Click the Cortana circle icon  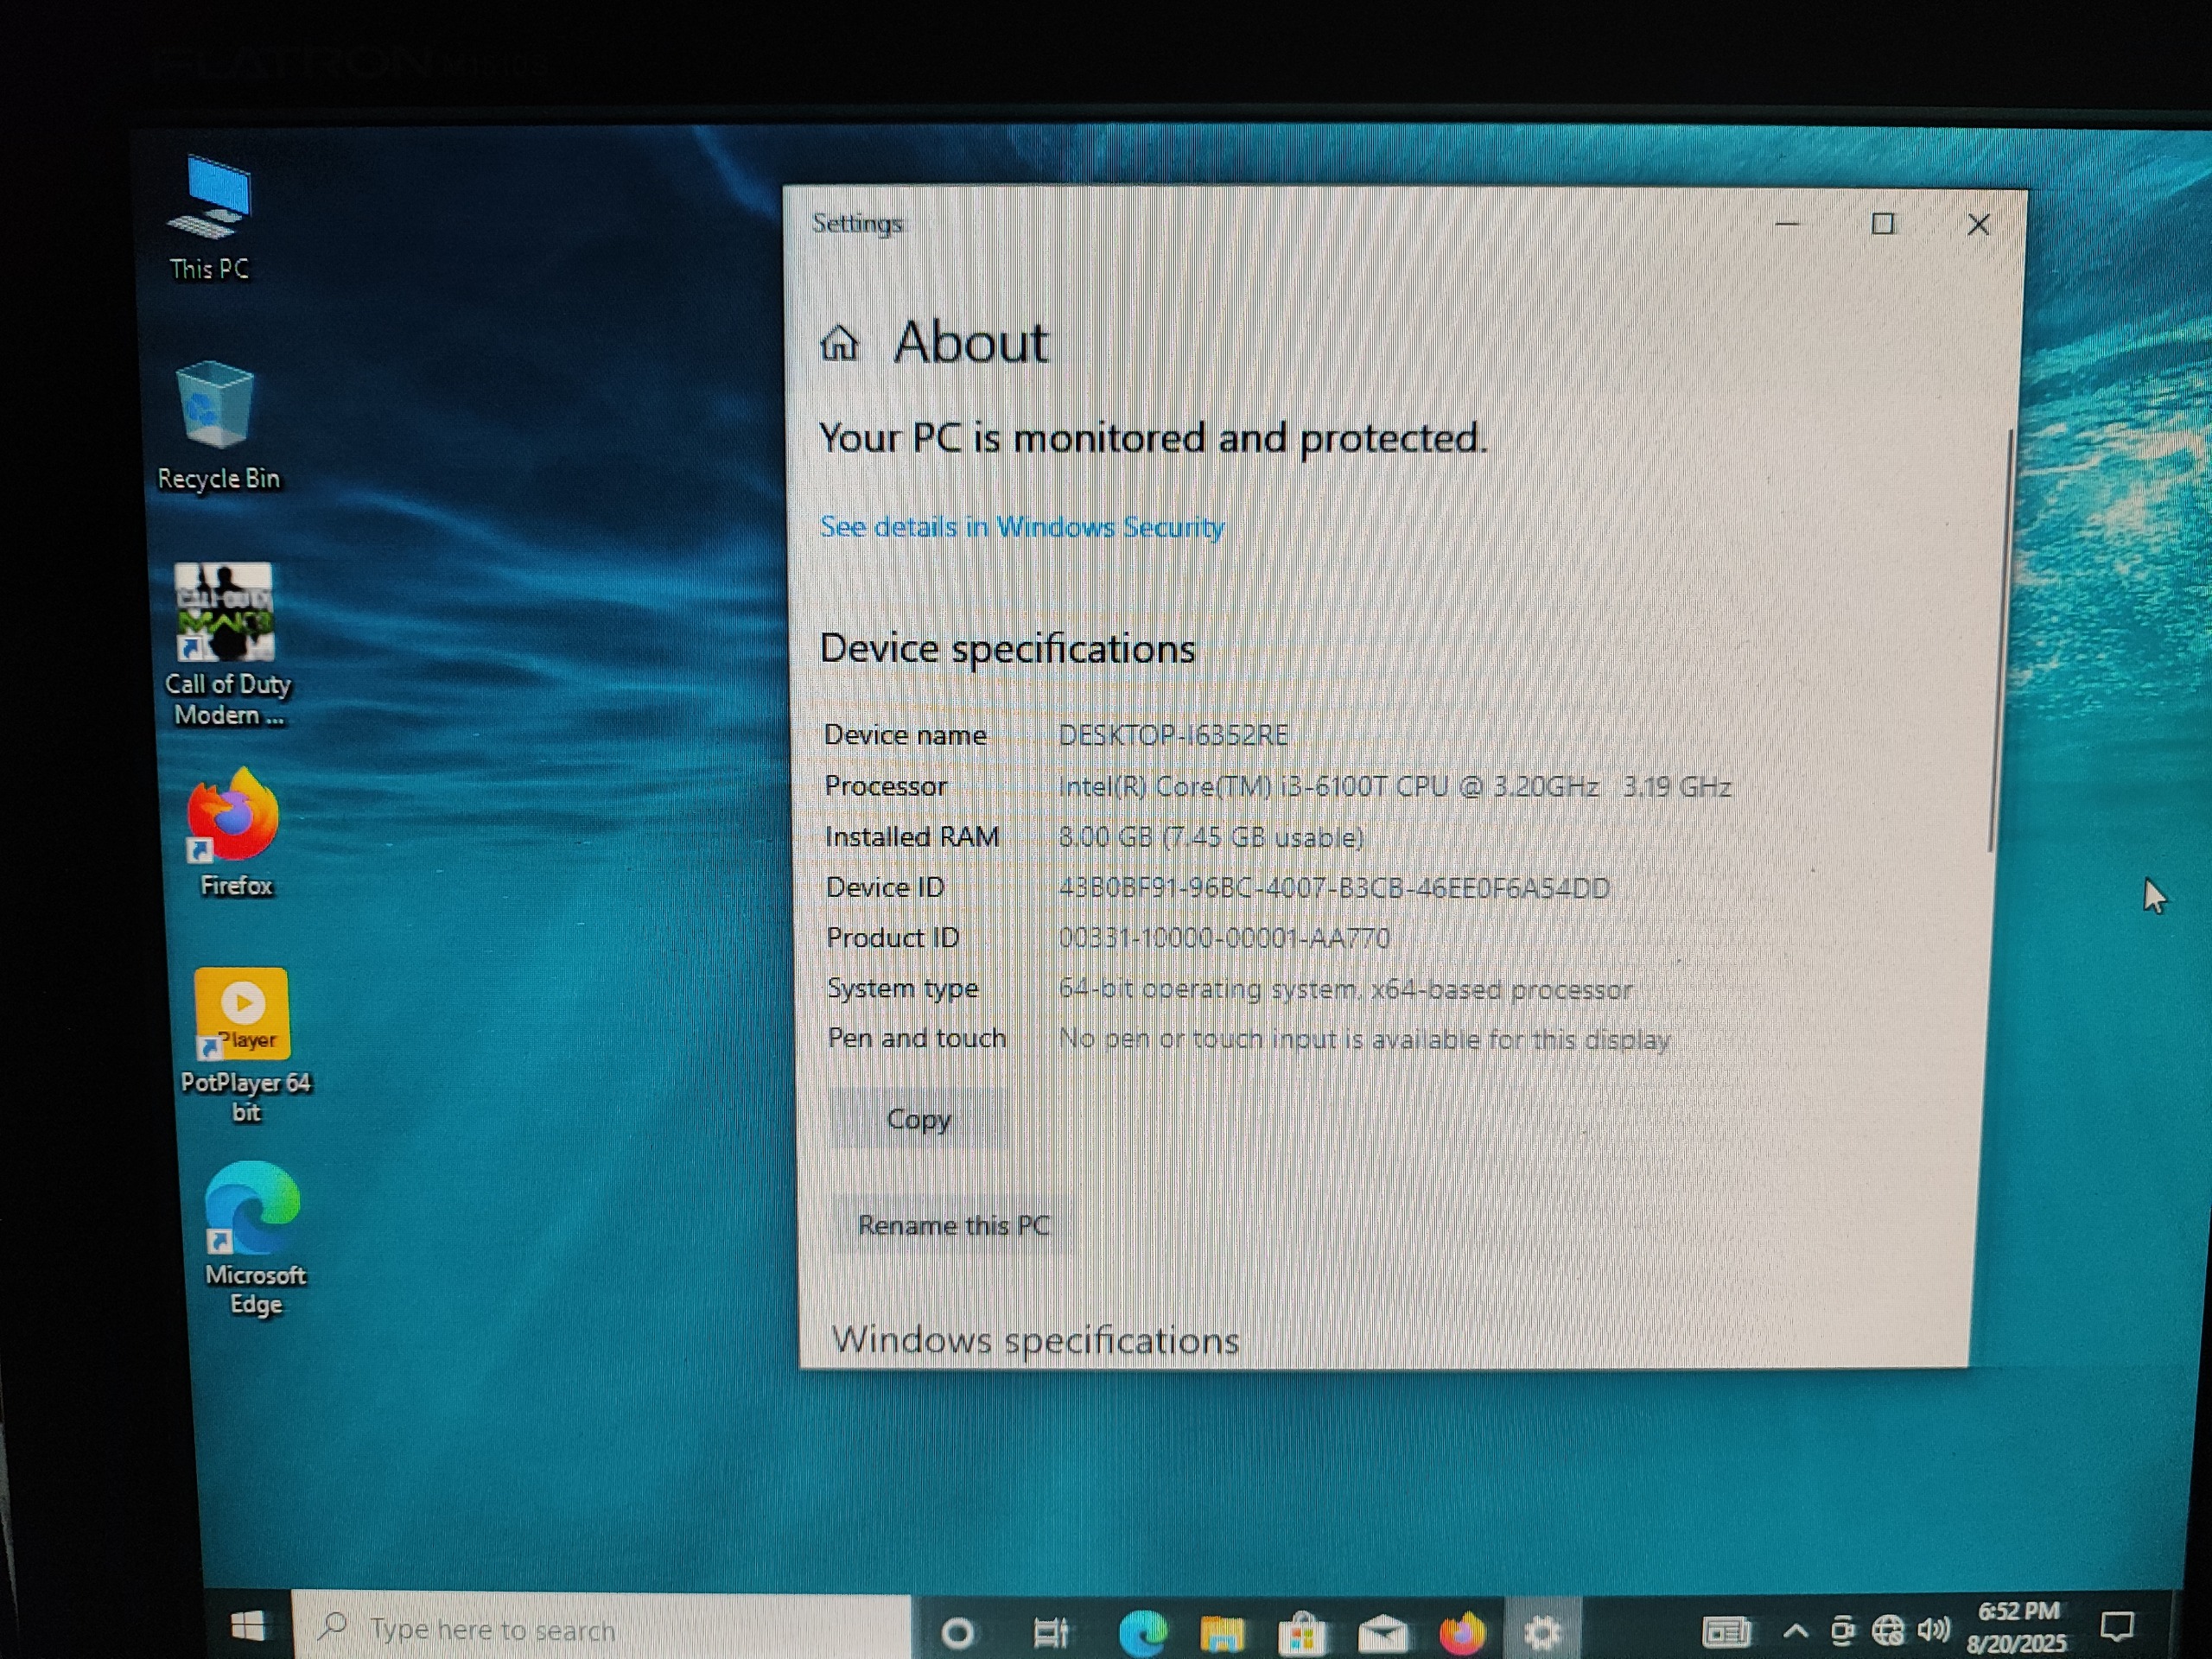pyautogui.click(x=957, y=1633)
